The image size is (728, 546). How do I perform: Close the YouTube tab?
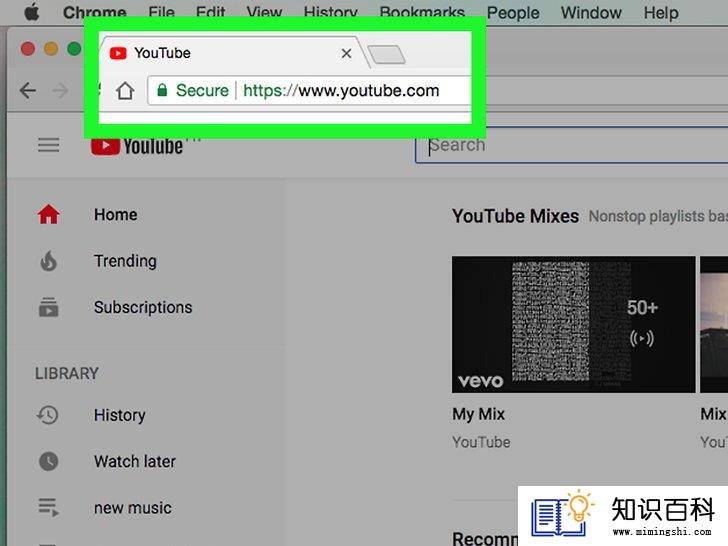click(346, 53)
